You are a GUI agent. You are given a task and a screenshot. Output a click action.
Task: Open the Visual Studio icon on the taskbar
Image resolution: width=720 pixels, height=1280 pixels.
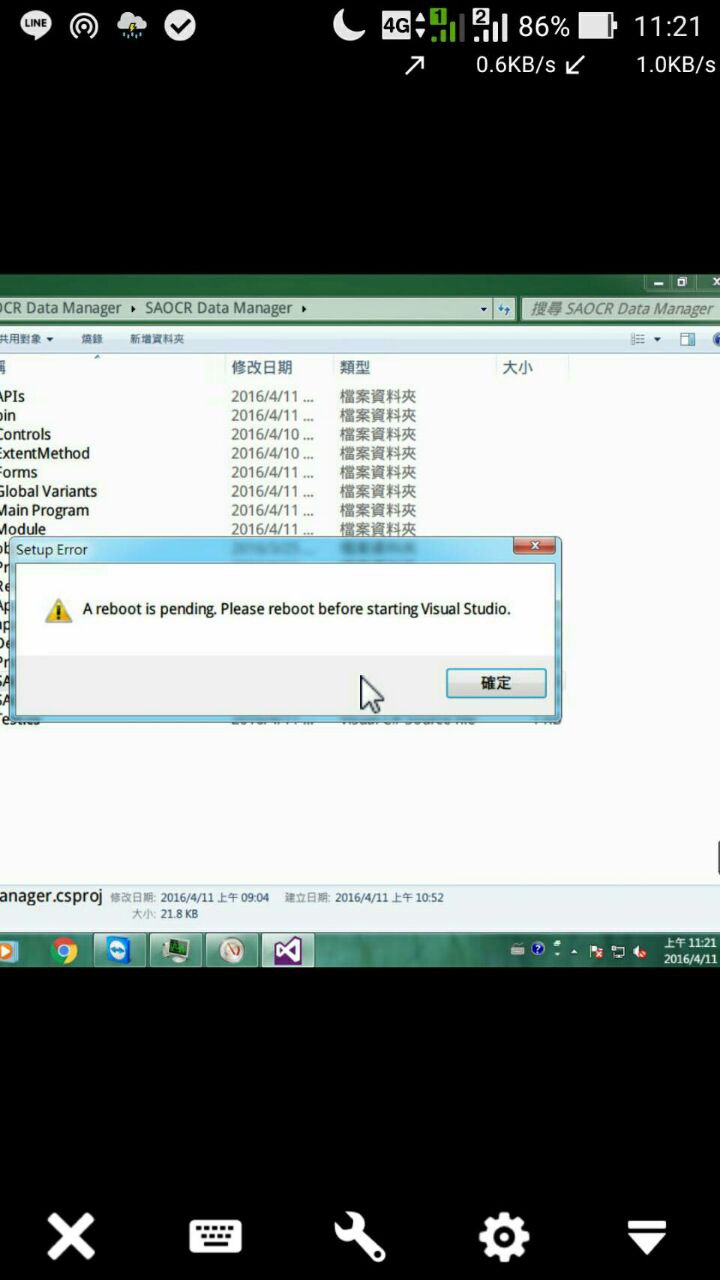point(288,950)
